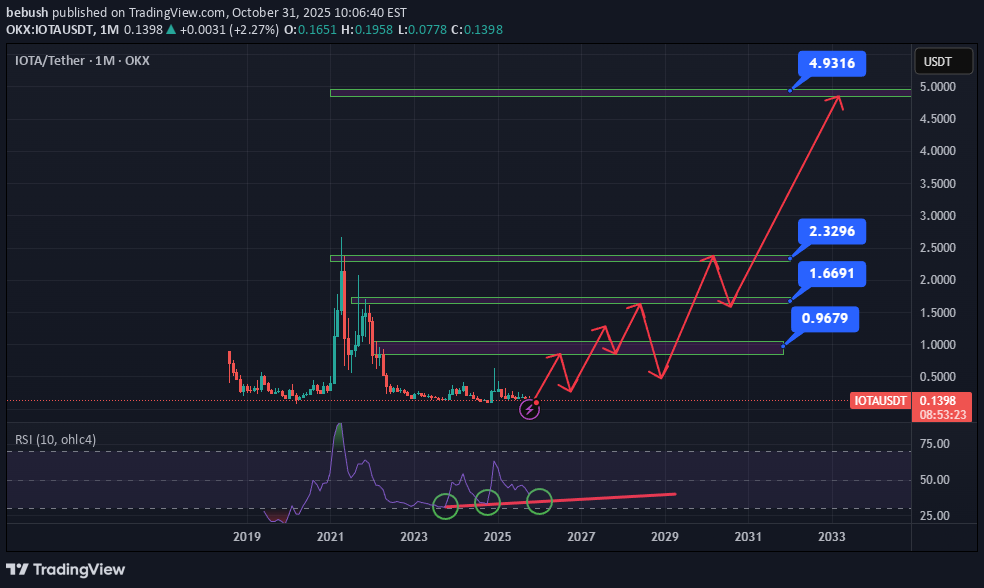Screen dimensions: 984x588
Task: Click the blue 4.9316 price target label
Action: pos(831,63)
